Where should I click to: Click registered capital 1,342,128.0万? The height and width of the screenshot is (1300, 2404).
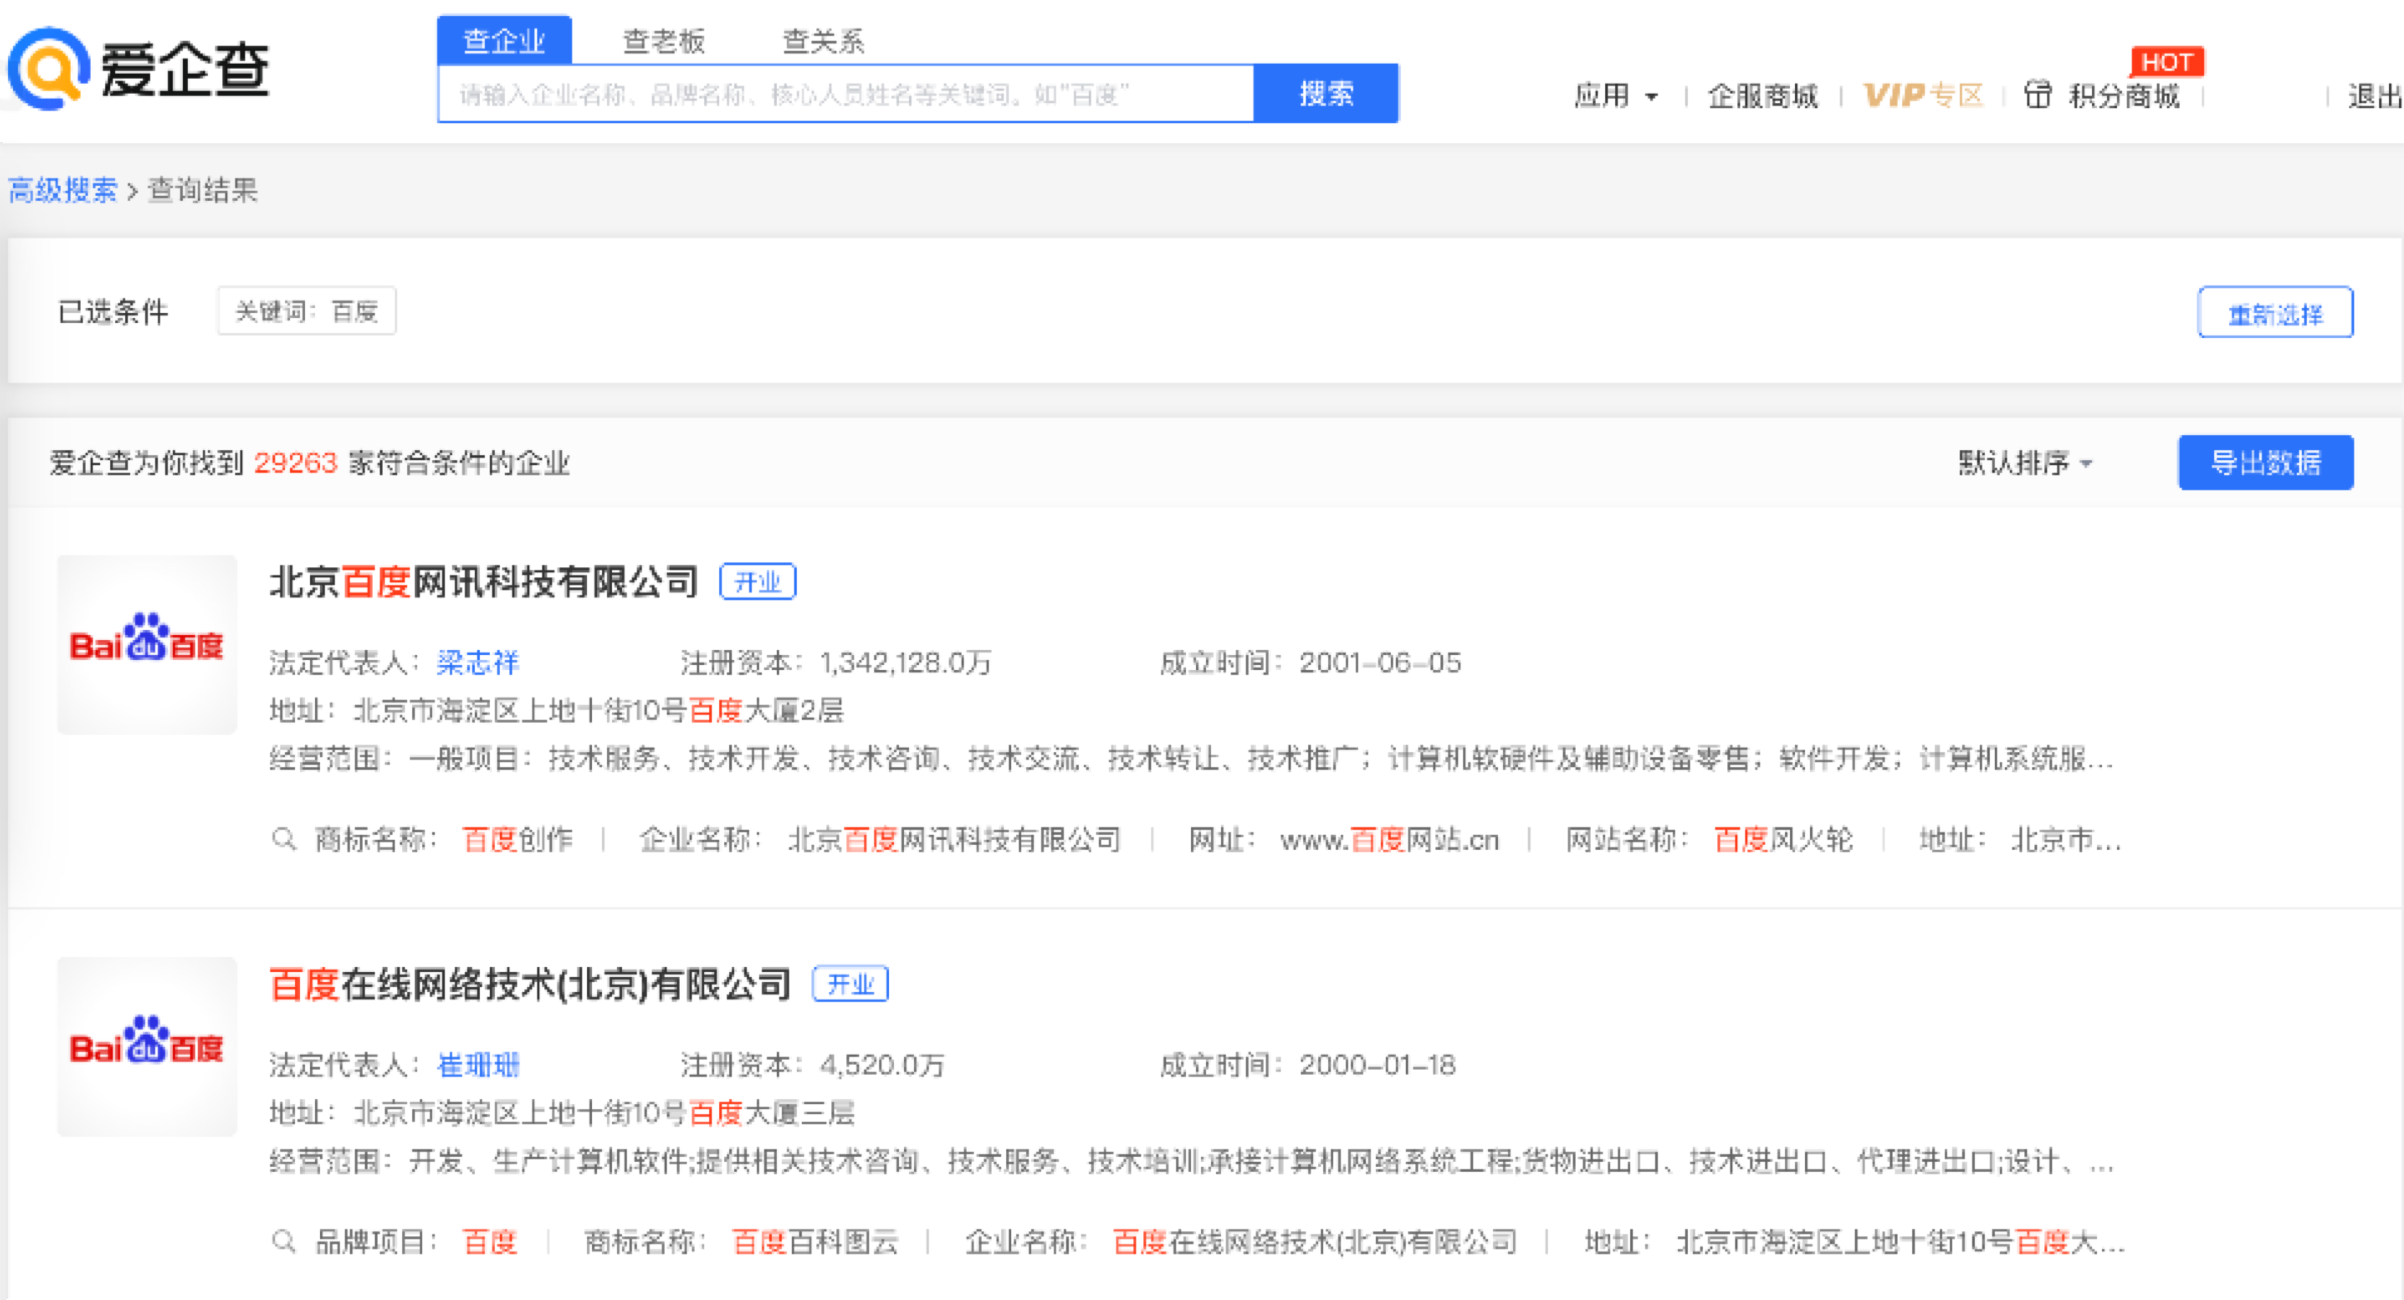pyautogui.click(x=906, y=662)
